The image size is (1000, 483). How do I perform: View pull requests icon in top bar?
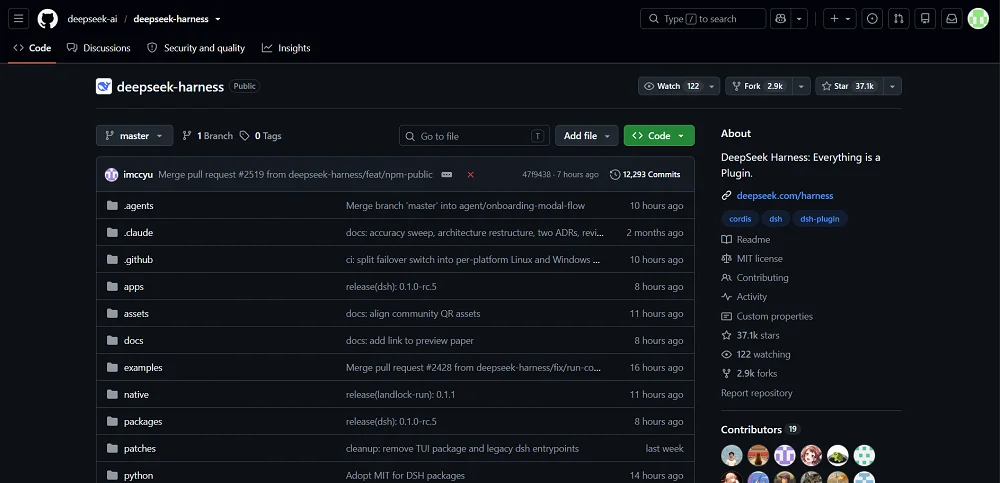899,19
